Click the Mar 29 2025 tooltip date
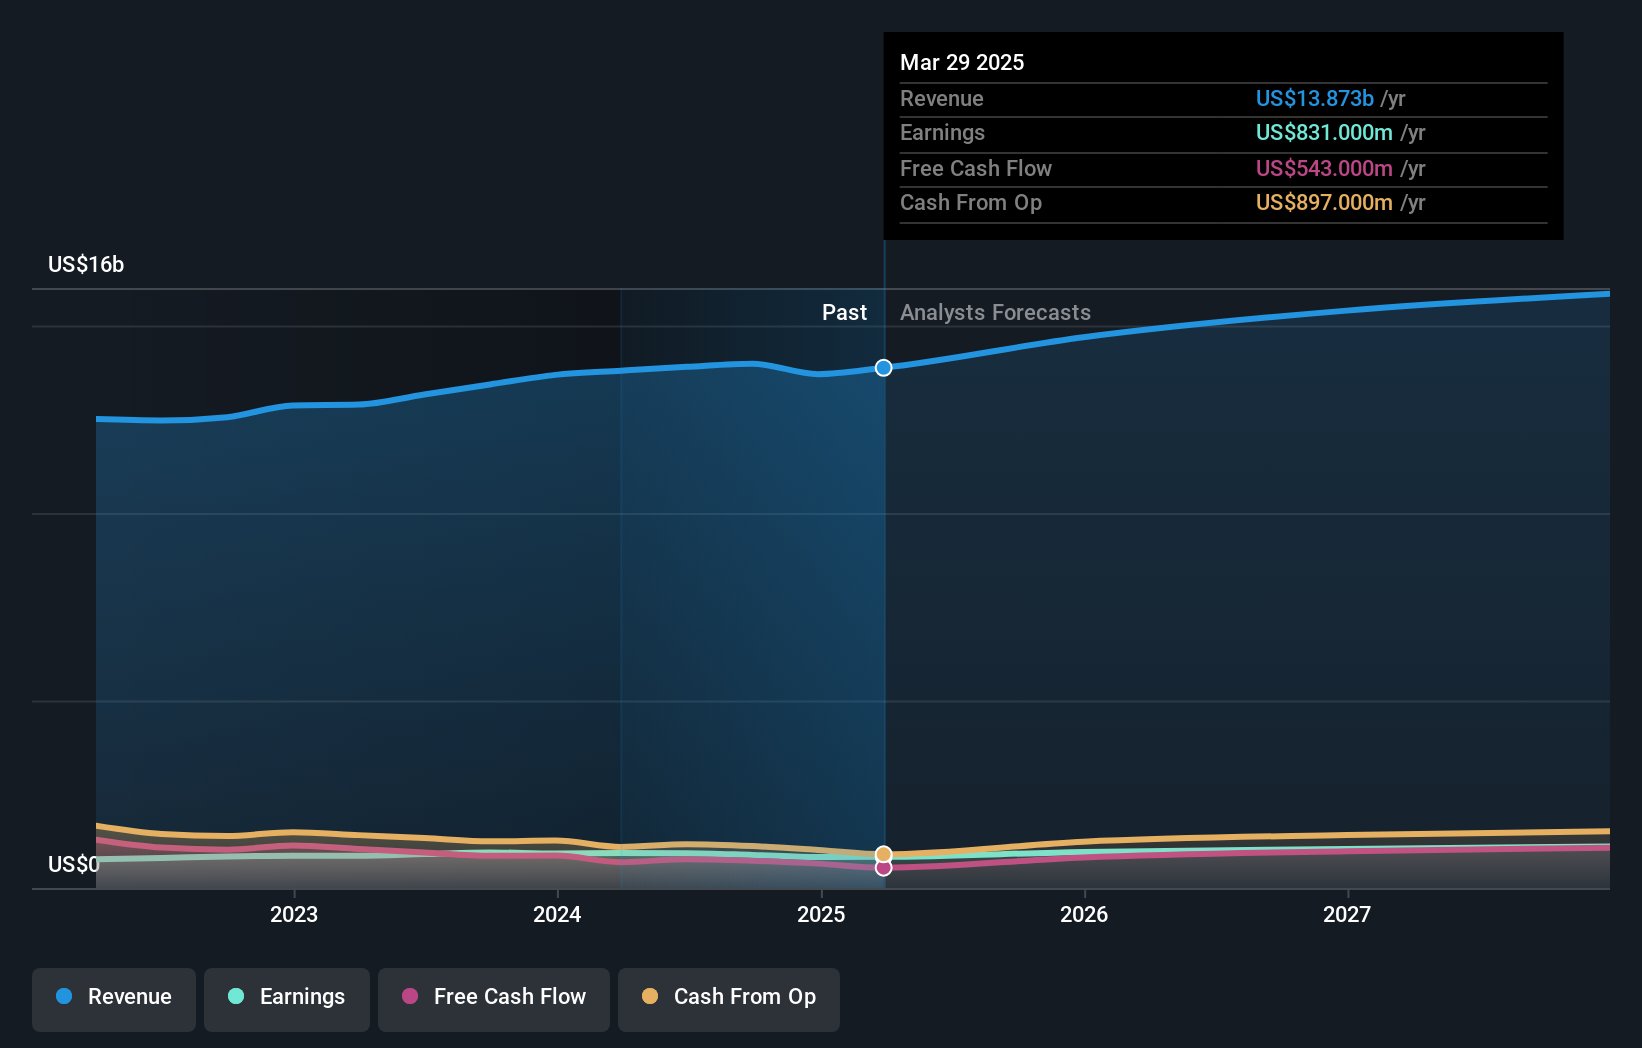The image size is (1642, 1048). 962,62
